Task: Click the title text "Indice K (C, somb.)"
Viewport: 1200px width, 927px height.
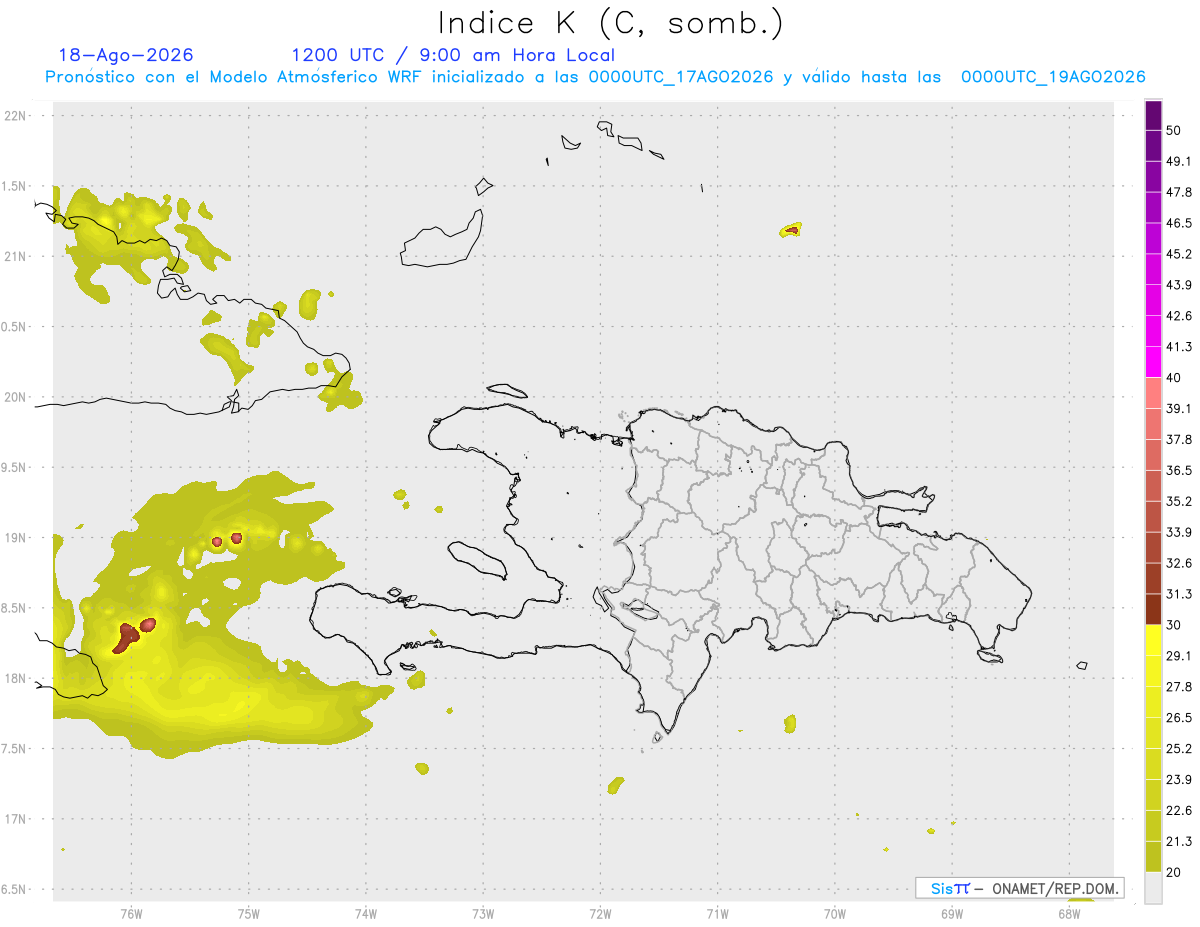Action: (610, 23)
